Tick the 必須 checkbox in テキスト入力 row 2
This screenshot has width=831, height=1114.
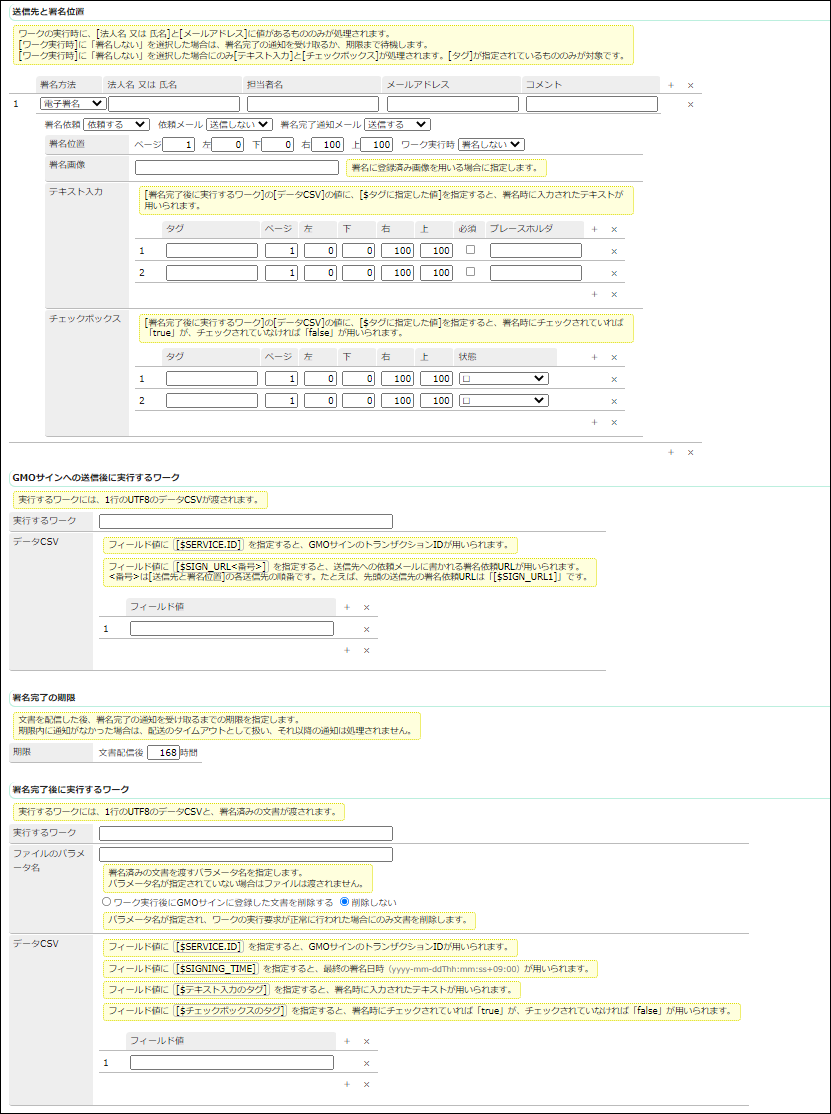[x=471, y=272]
